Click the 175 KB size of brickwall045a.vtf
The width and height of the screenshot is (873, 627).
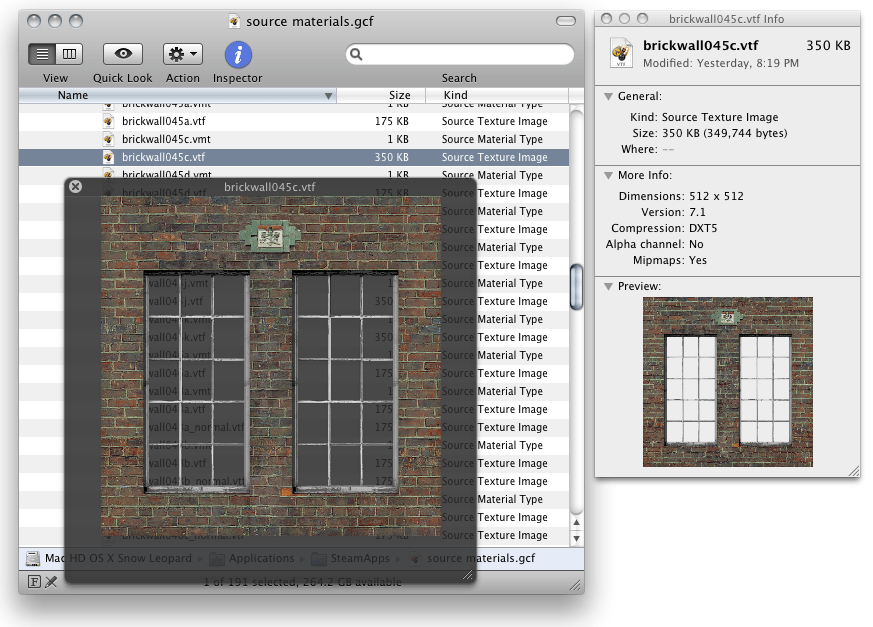[391, 121]
